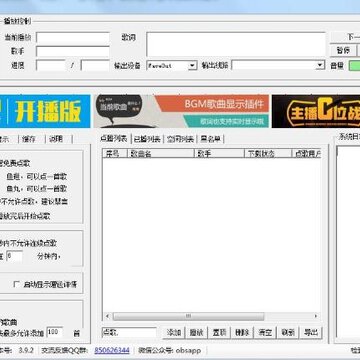Open the BGM歌曲显示插件 banner

point(181,111)
